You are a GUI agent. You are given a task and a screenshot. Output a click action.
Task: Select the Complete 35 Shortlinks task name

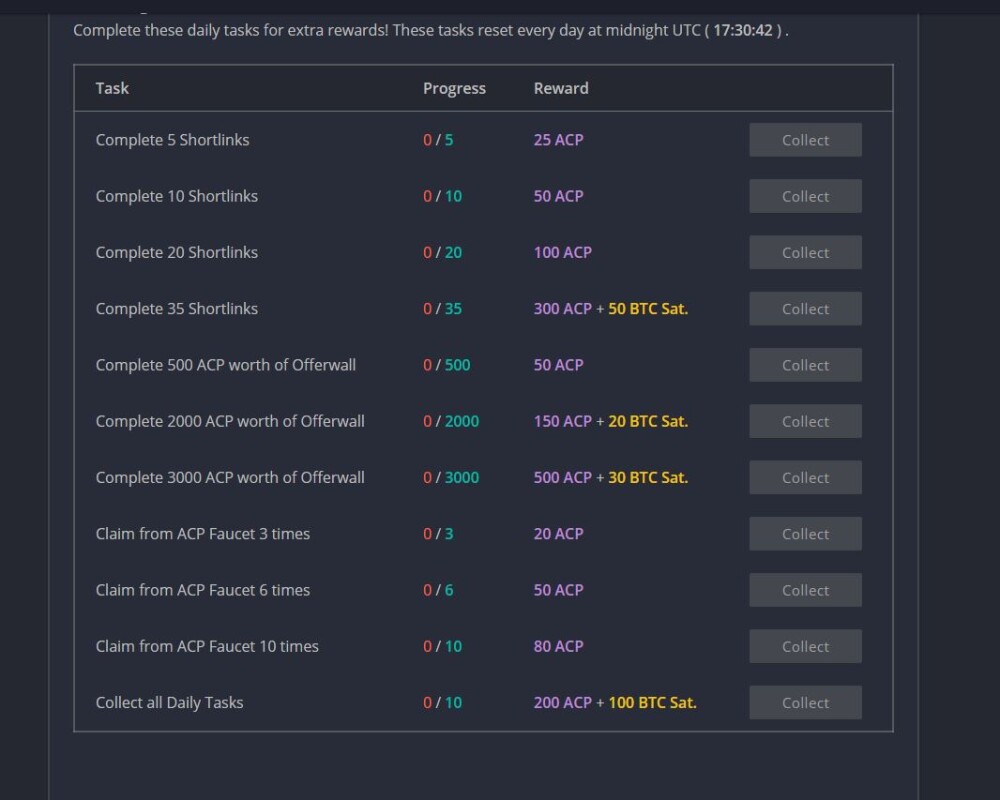click(177, 309)
